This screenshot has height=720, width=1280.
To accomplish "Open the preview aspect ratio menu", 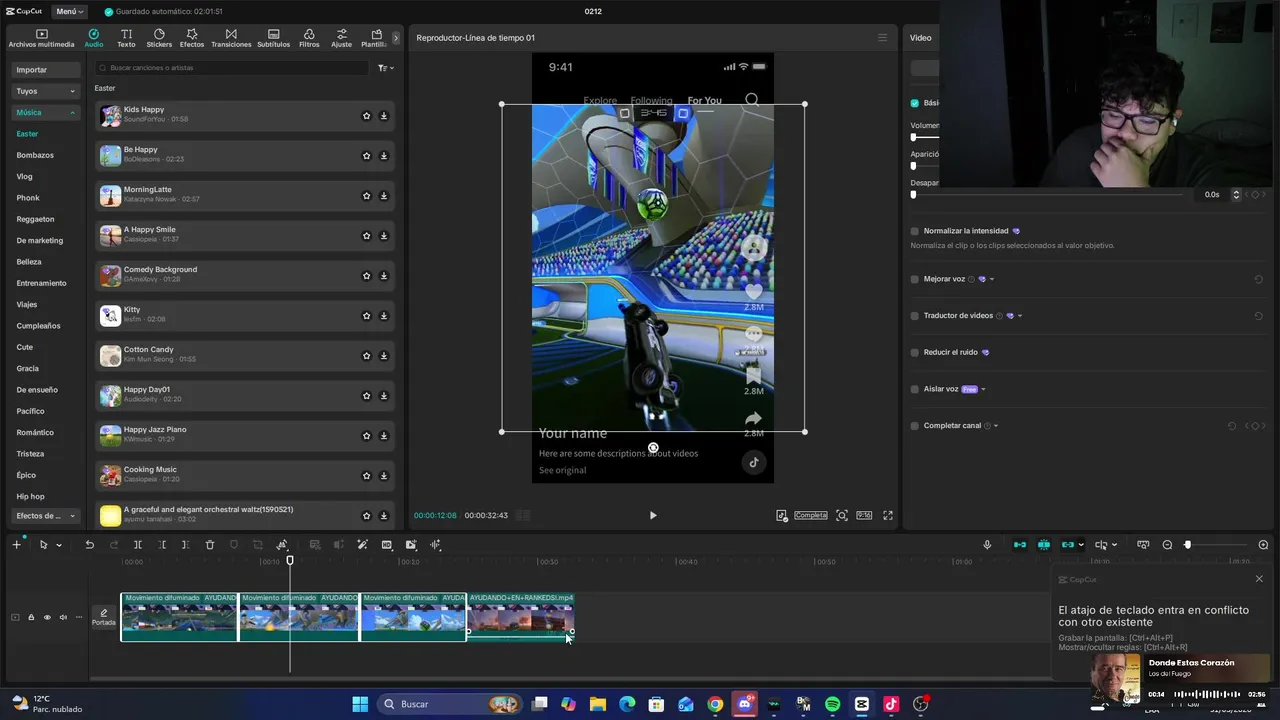I will pyautogui.click(x=864, y=516).
